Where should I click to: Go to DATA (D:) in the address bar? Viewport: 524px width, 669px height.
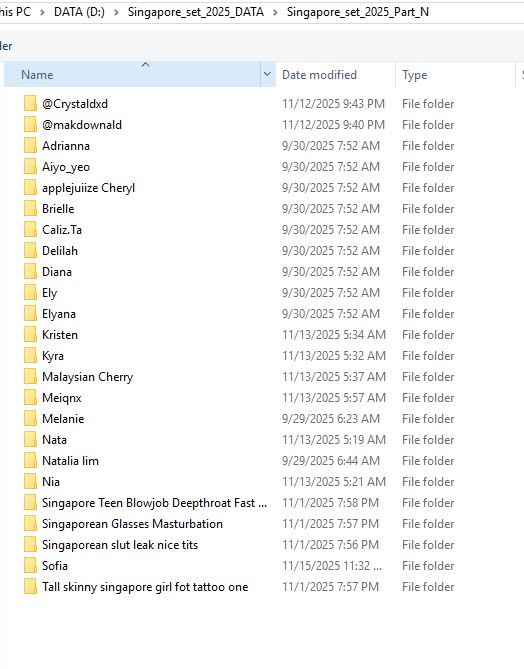coord(79,12)
